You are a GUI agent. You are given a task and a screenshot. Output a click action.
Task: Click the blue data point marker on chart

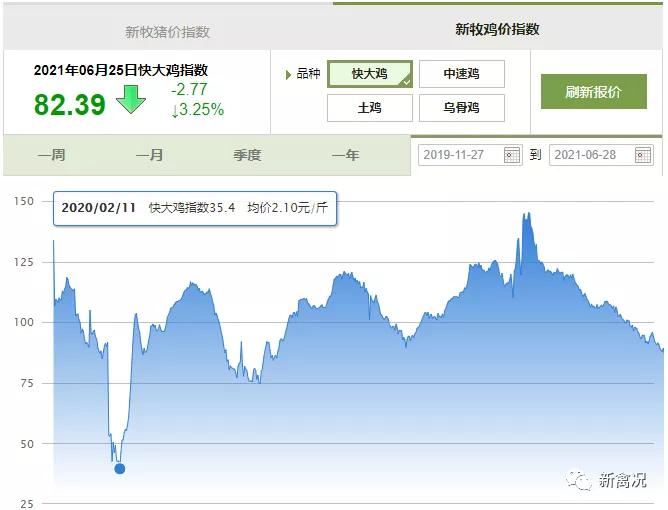coord(120,469)
